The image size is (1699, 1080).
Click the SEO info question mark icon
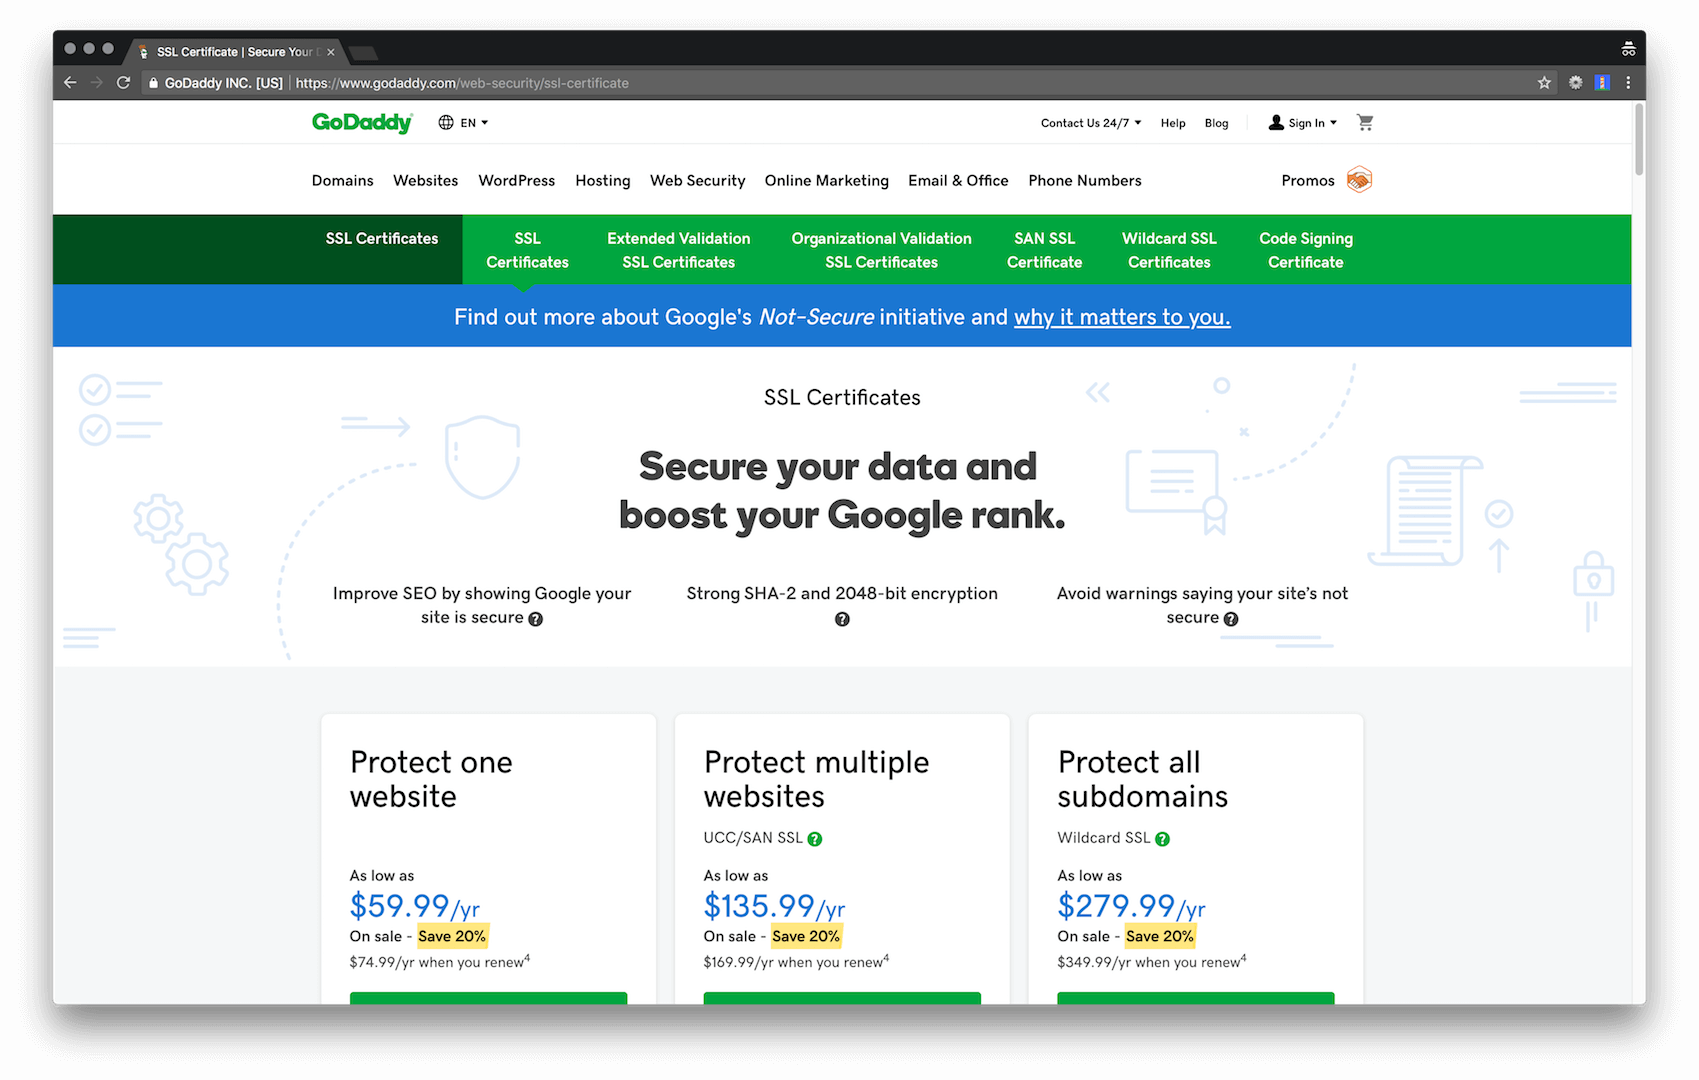[x=535, y=619]
